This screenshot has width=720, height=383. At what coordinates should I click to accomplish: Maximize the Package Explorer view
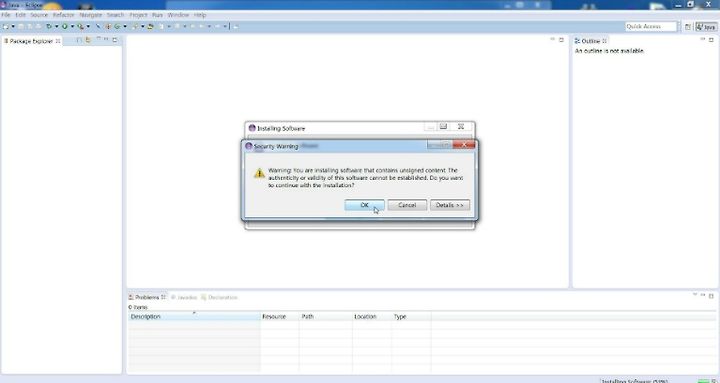coord(115,40)
